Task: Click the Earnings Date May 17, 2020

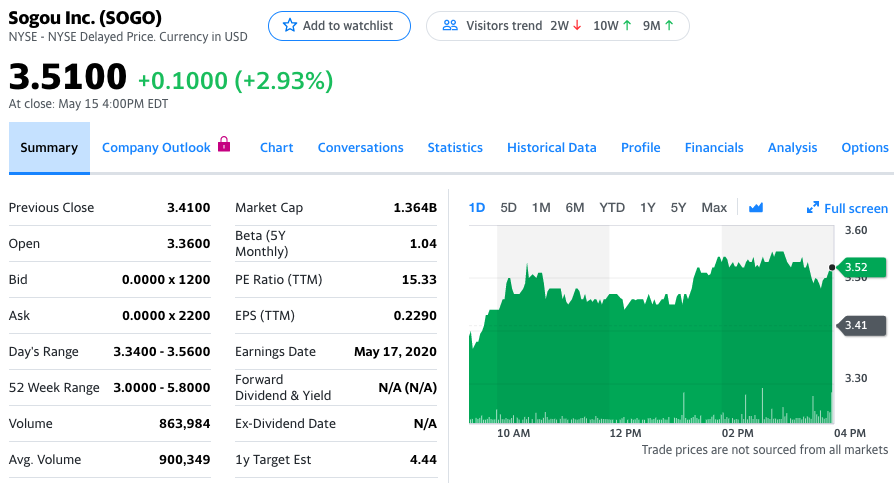Action: [395, 351]
